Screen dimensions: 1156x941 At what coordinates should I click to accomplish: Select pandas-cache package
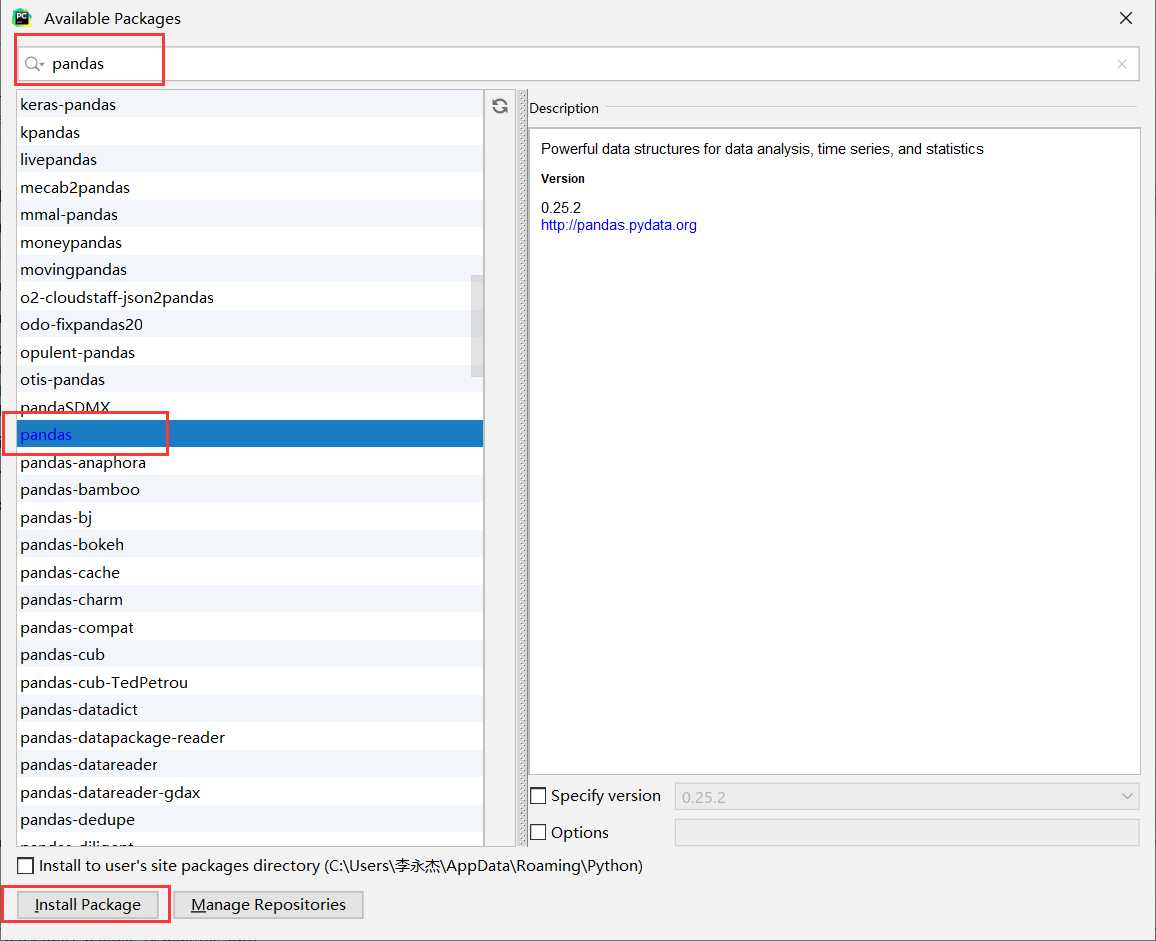(x=250, y=572)
